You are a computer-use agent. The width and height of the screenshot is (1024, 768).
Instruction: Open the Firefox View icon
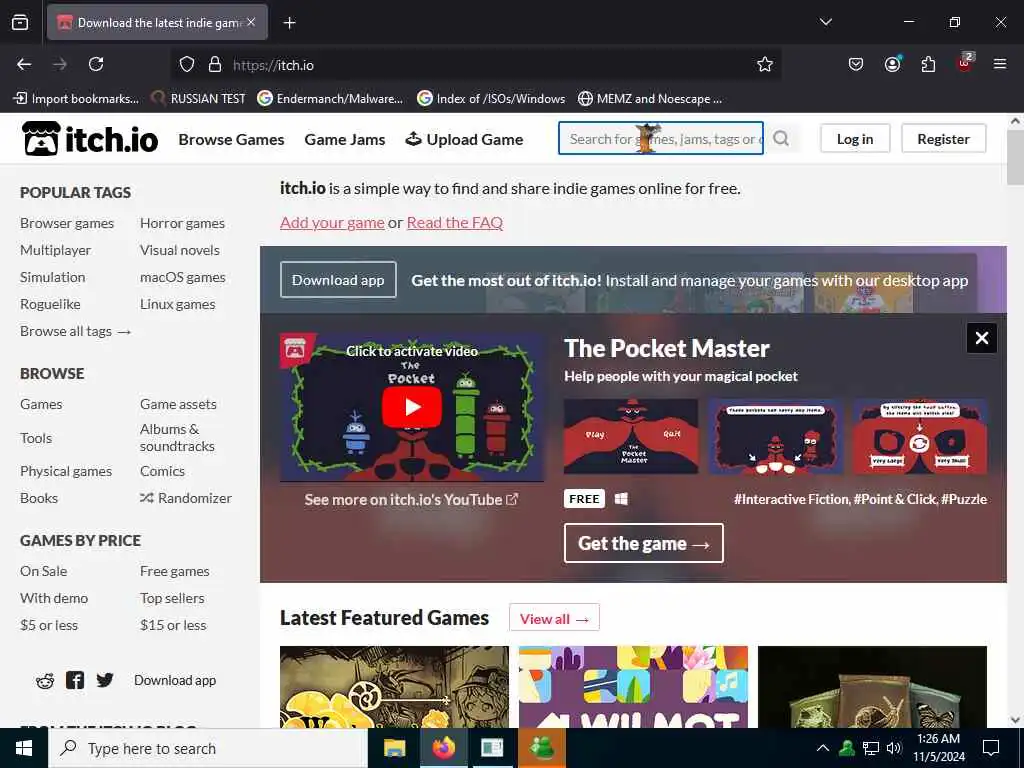point(20,22)
